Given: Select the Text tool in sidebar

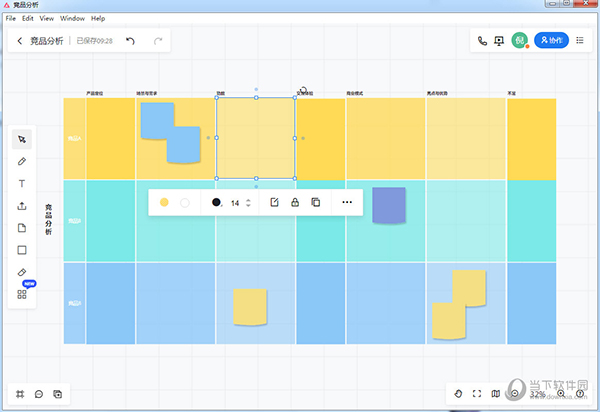Looking at the screenshot, I should 22,184.
